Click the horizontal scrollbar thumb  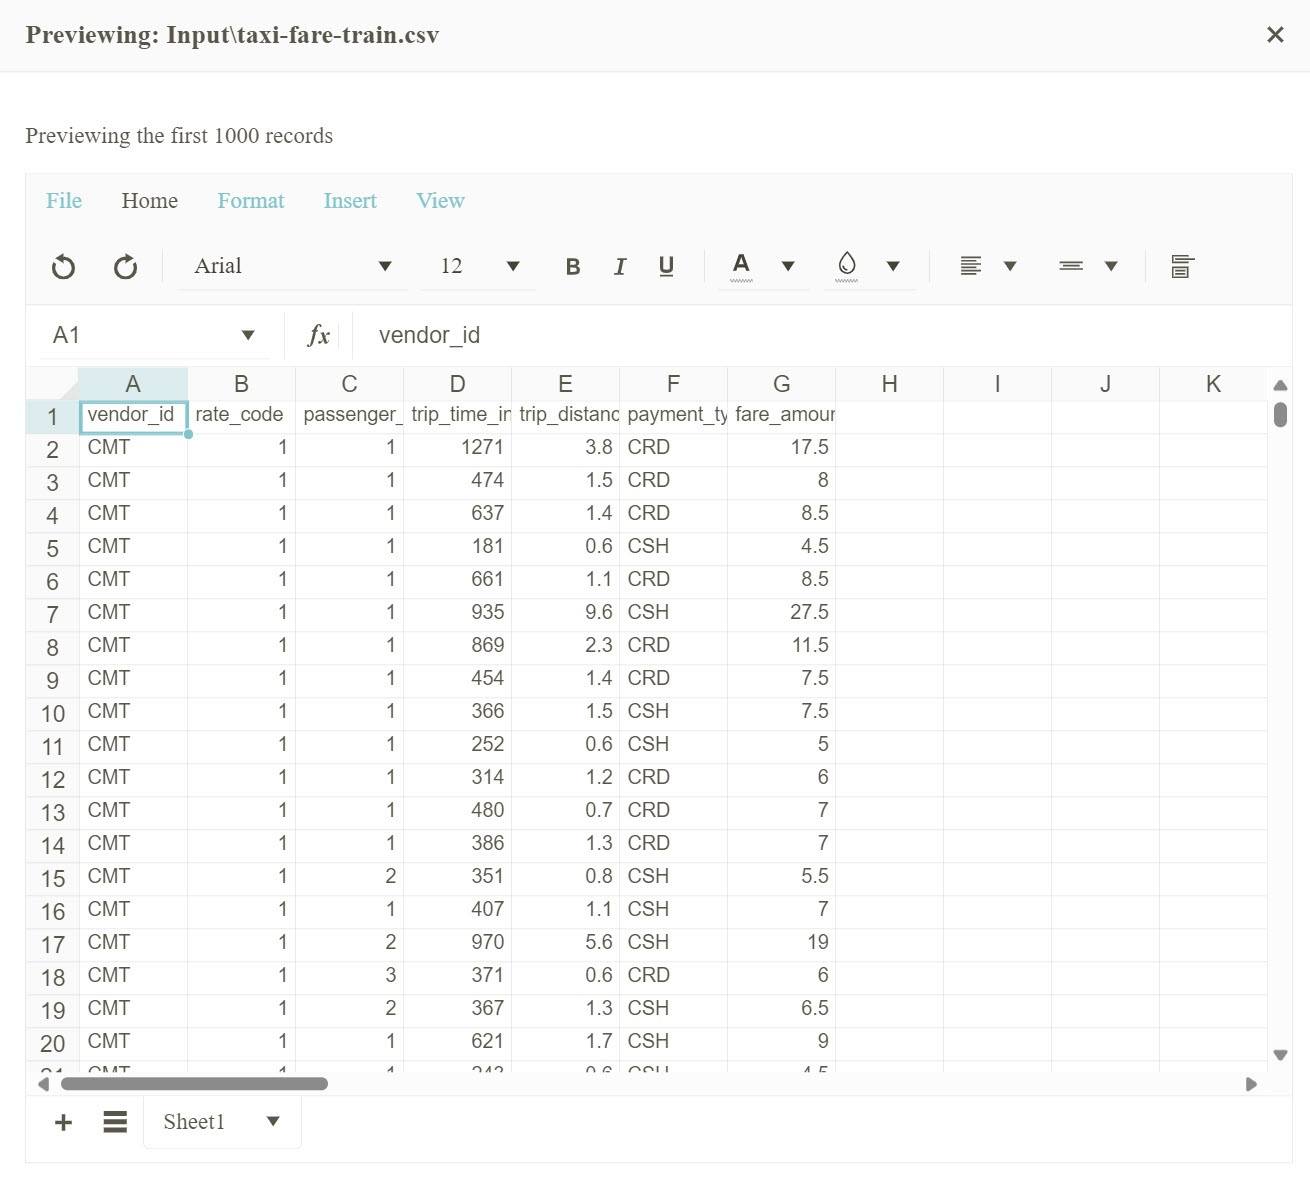click(194, 1084)
